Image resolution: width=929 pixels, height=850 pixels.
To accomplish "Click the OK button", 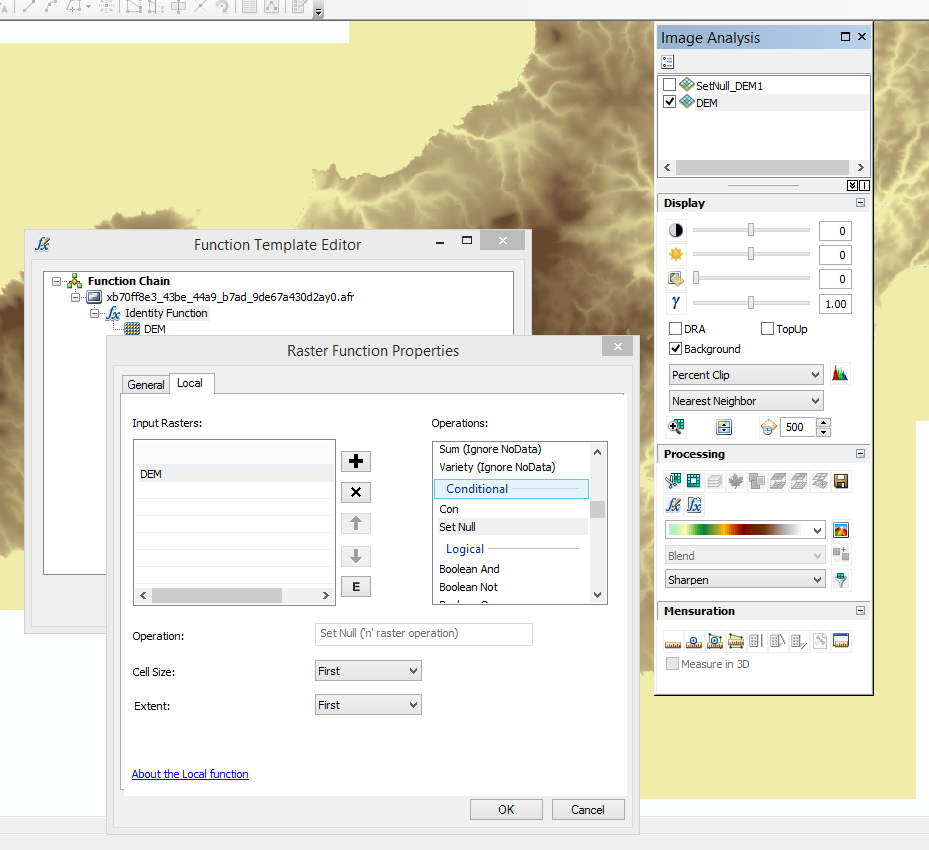I will pos(506,810).
